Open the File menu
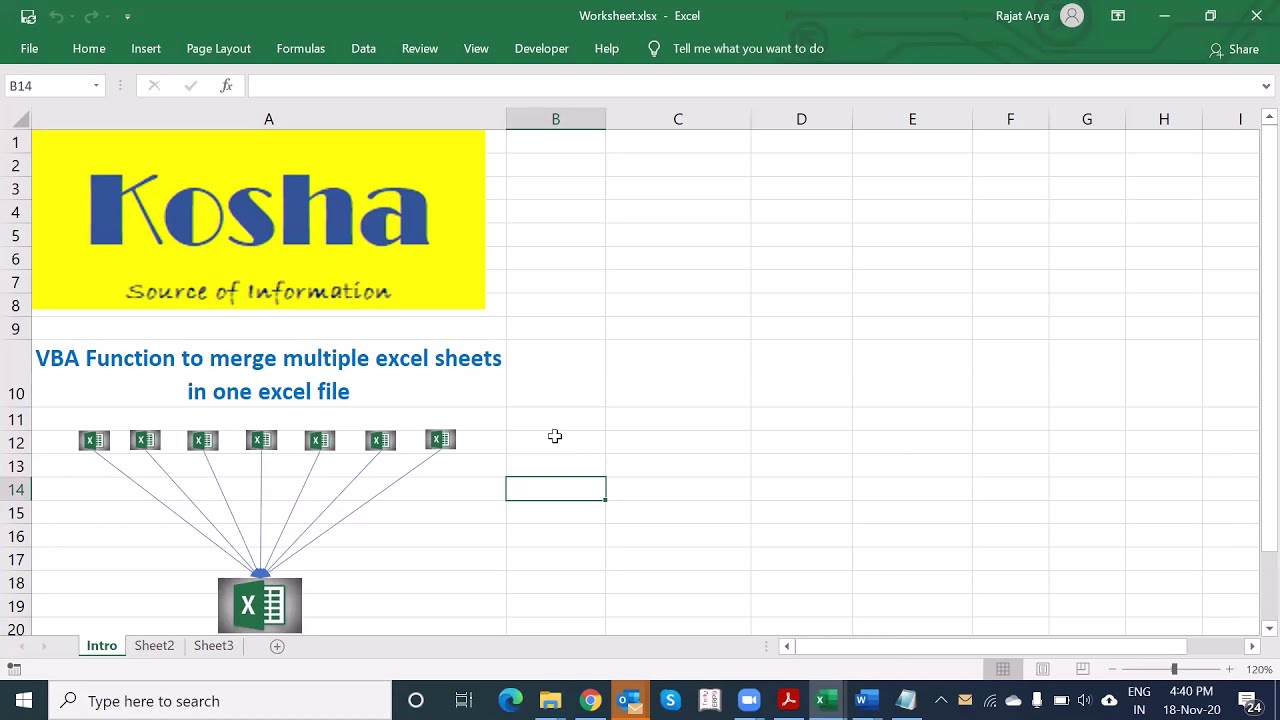 (x=29, y=48)
